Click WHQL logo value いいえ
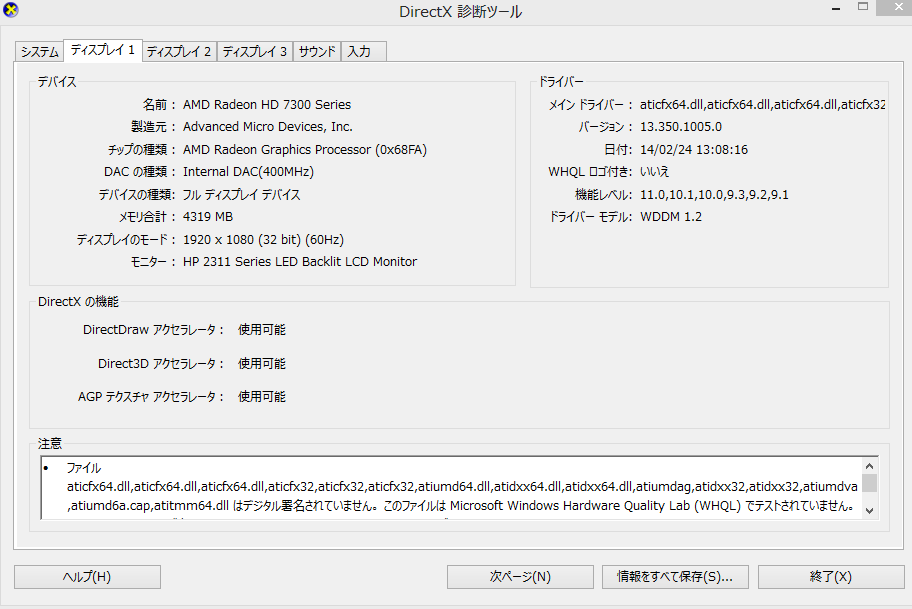 click(x=654, y=172)
